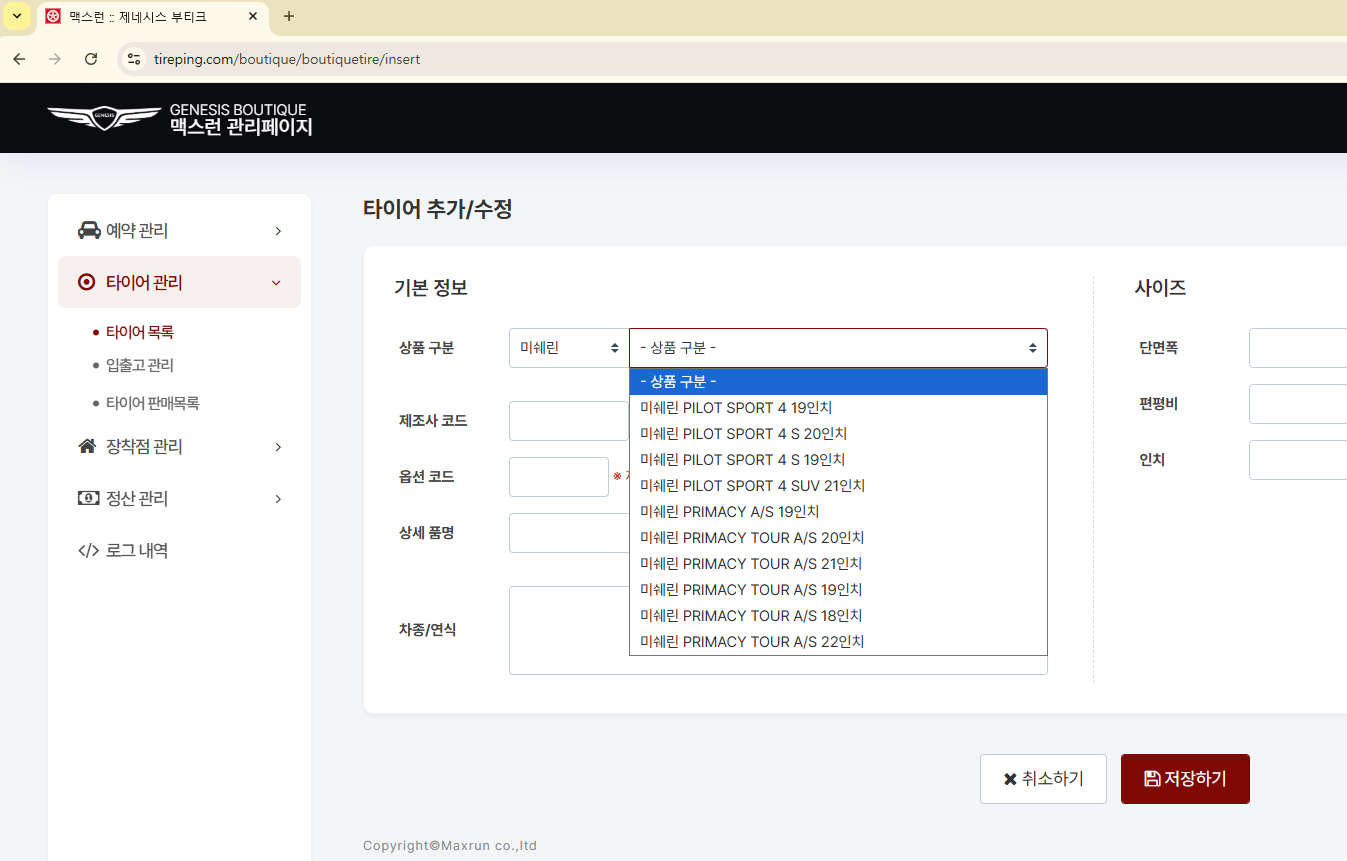Click the browser address bar URL
The width and height of the screenshot is (1347, 861).
[287, 59]
